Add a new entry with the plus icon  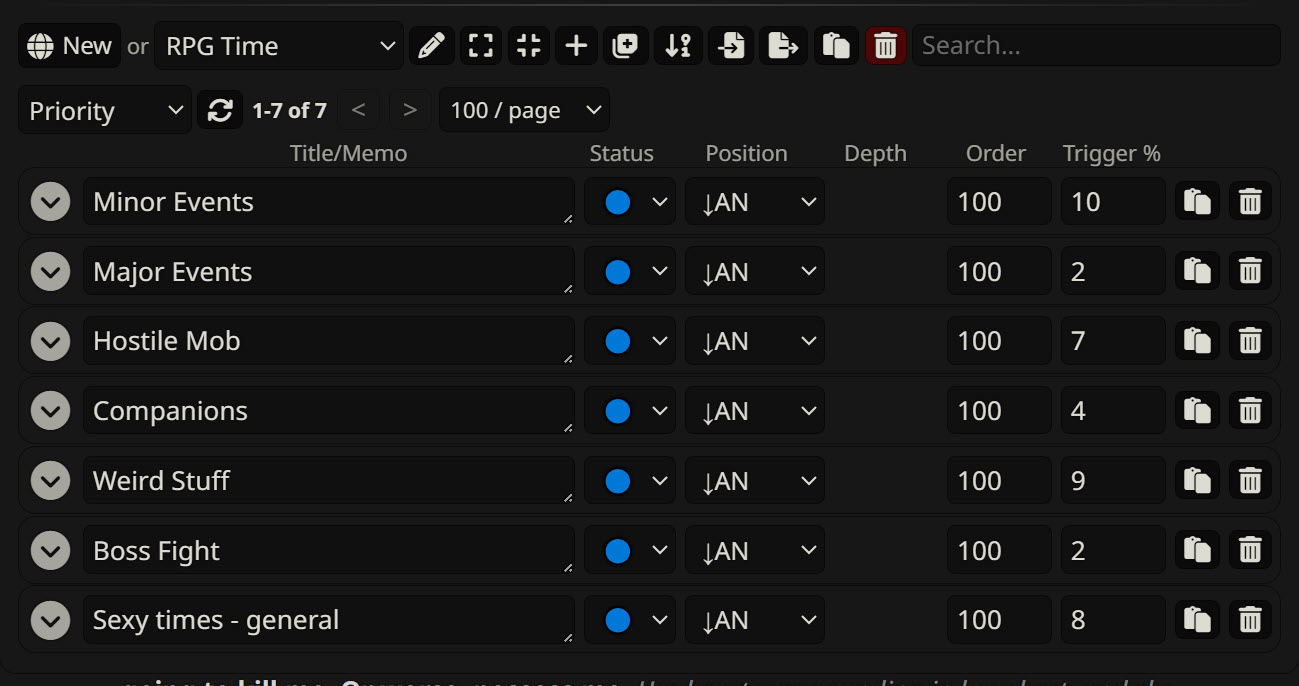pyautogui.click(x=577, y=46)
